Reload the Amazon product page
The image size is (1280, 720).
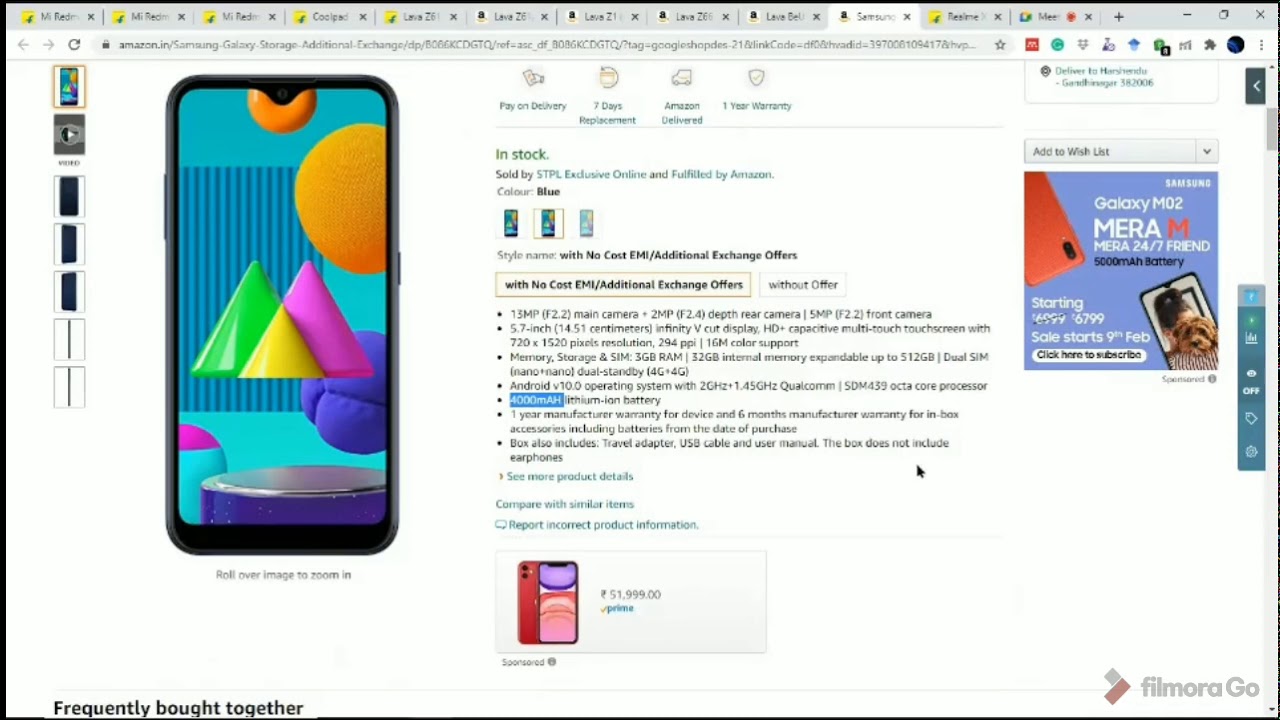pos(74,45)
